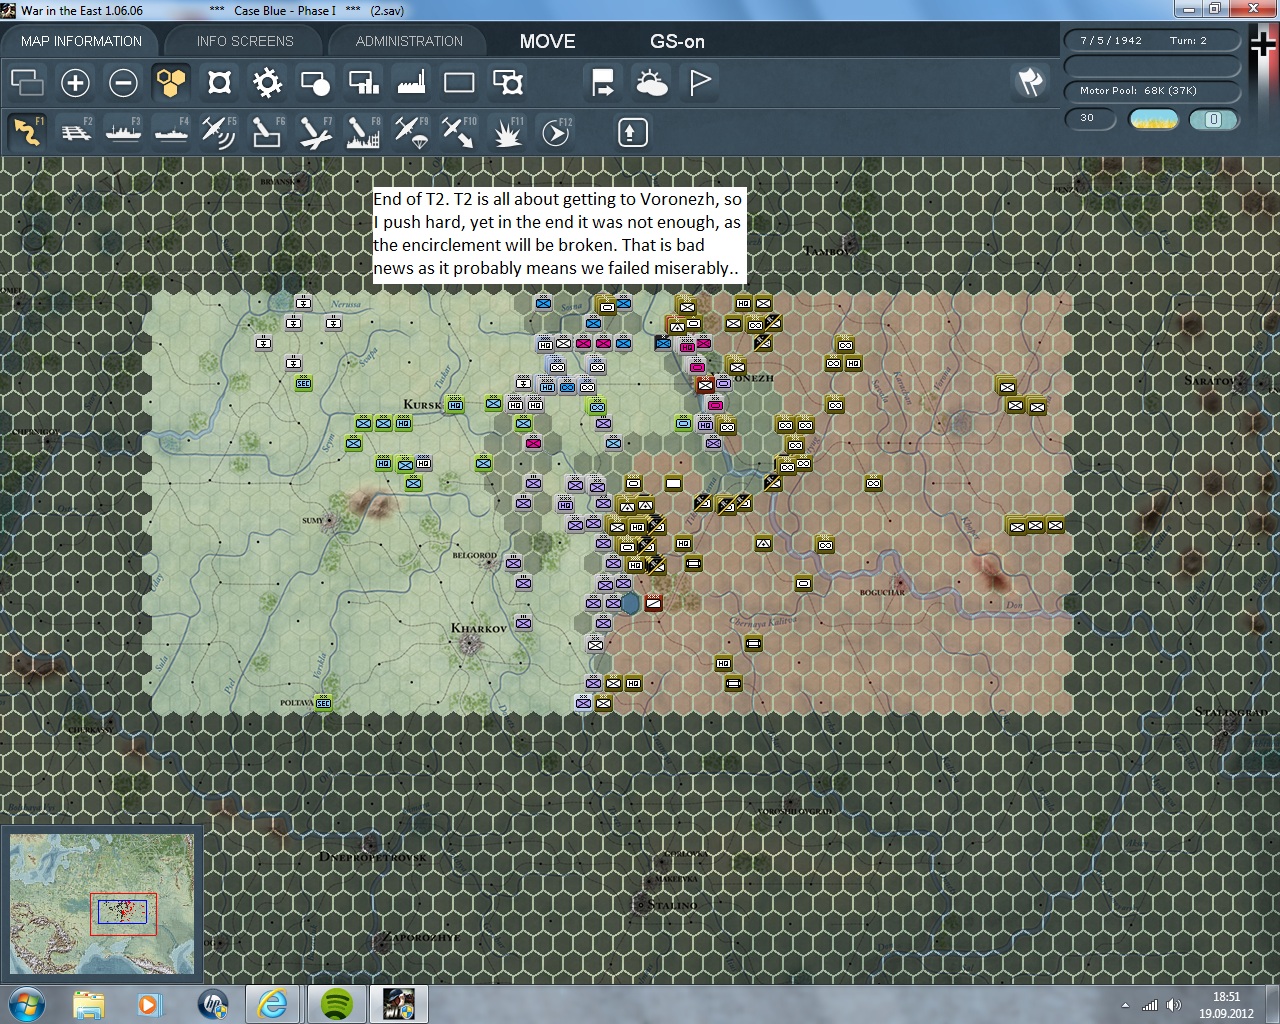Select Bomb City mode (F8) icon
This screenshot has width=1280, height=1024.
(x=363, y=132)
